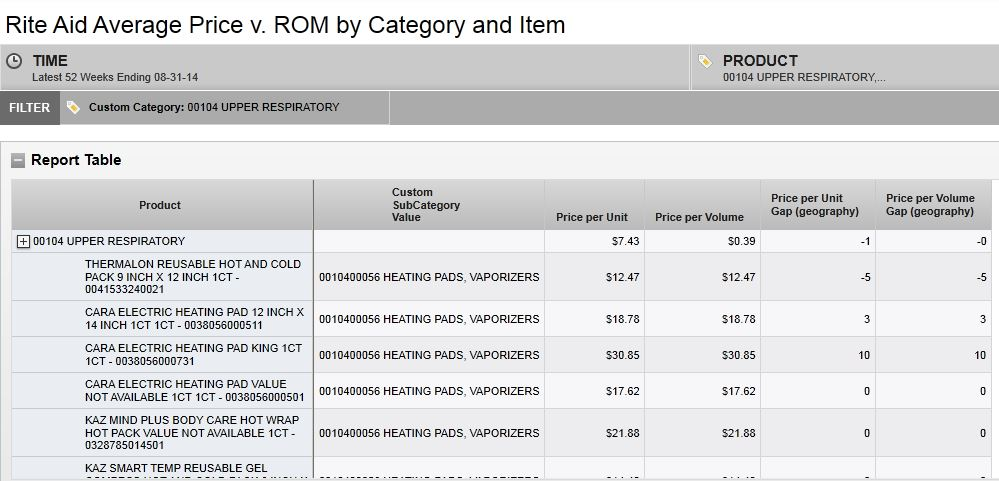Click Price per Unit Gap (geography) header

click(814, 205)
